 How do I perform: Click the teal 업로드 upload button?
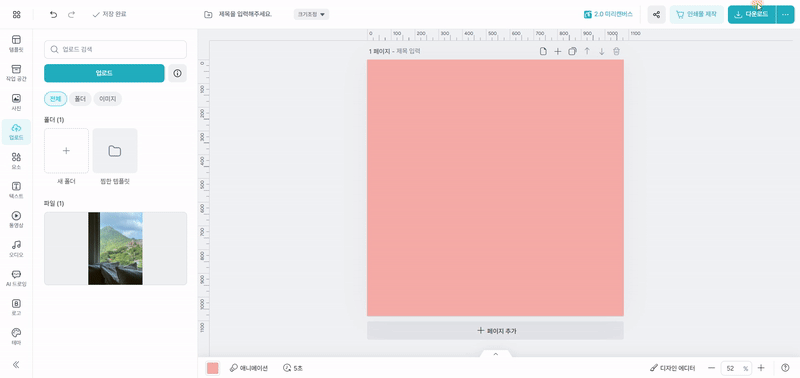(104, 73)
